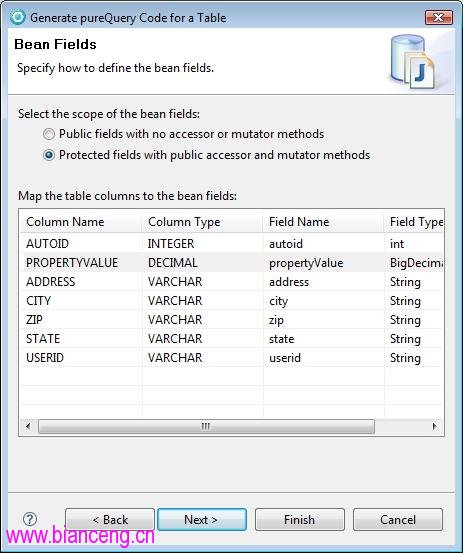Cancel the wizard
Image resolution: width=463 pixels, height=553 pixels.
pyautogui.click(x=398, y=519)
